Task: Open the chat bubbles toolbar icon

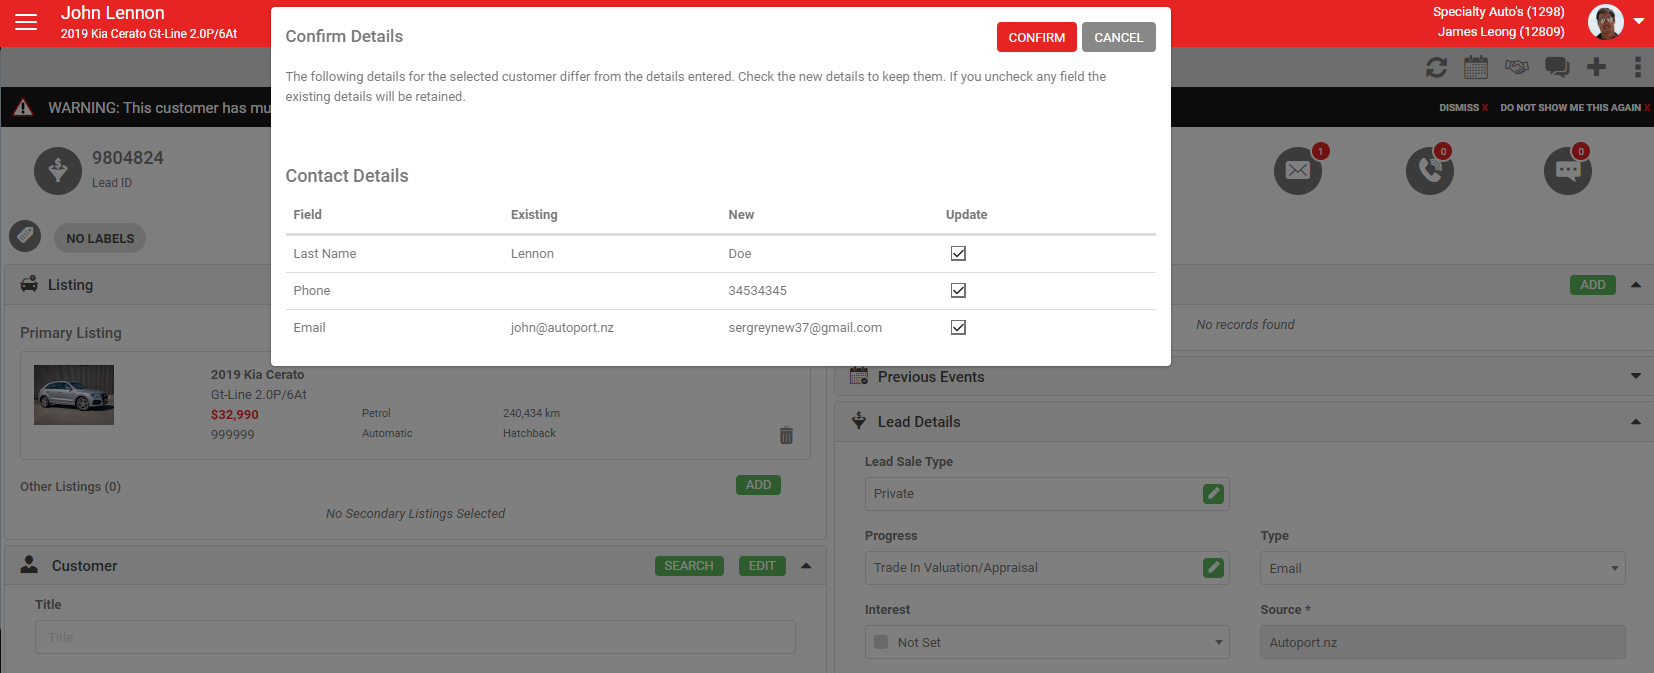Action: tap(1557, 67)
